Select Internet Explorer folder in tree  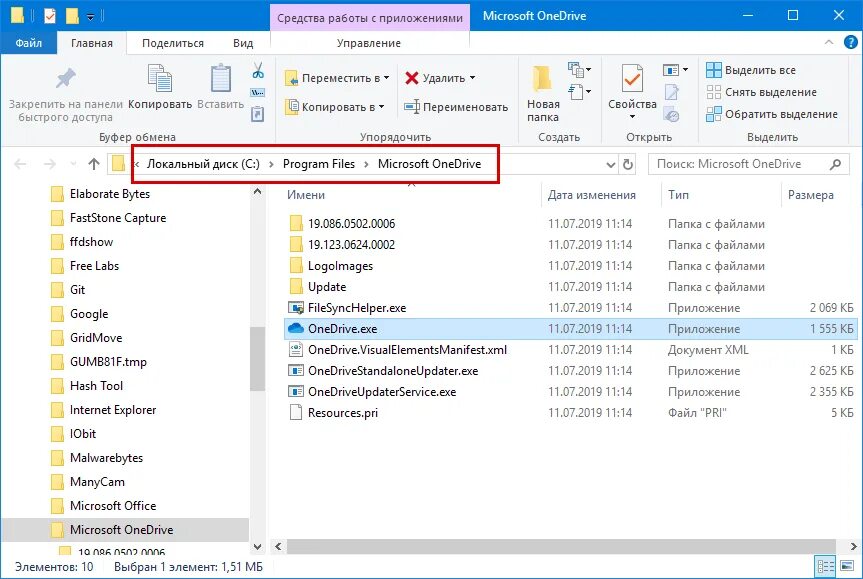coord(113,410)
